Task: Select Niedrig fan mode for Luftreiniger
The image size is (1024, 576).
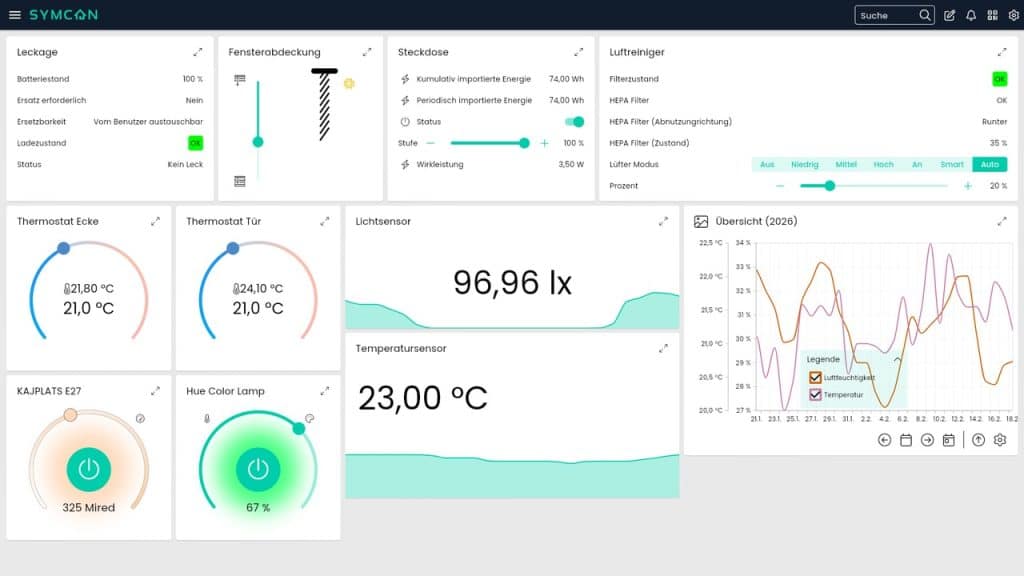Action: point(805,165)
